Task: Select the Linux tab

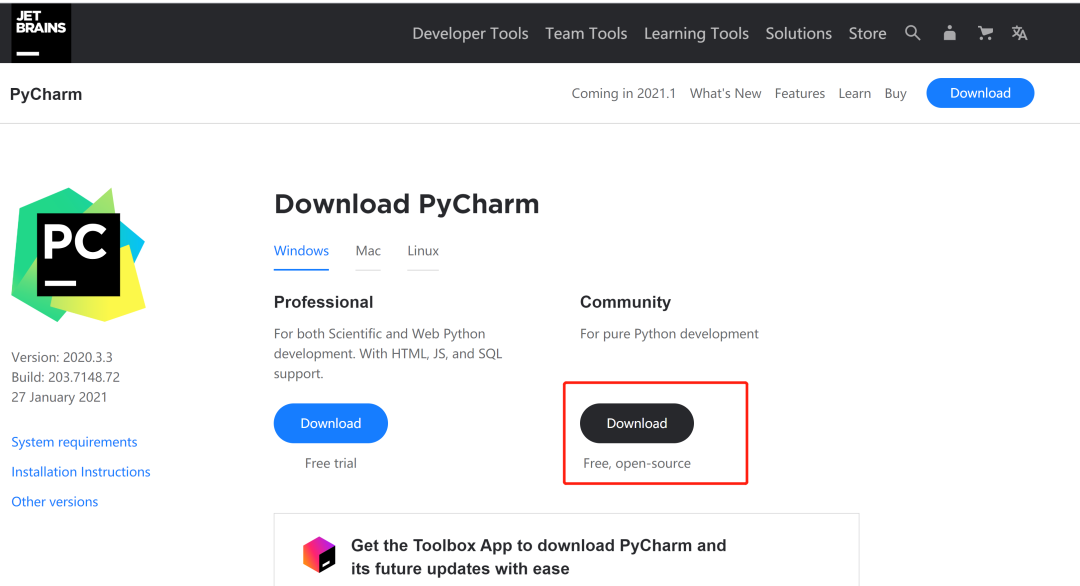Action: pyautogui.click(x=423, y=251)
